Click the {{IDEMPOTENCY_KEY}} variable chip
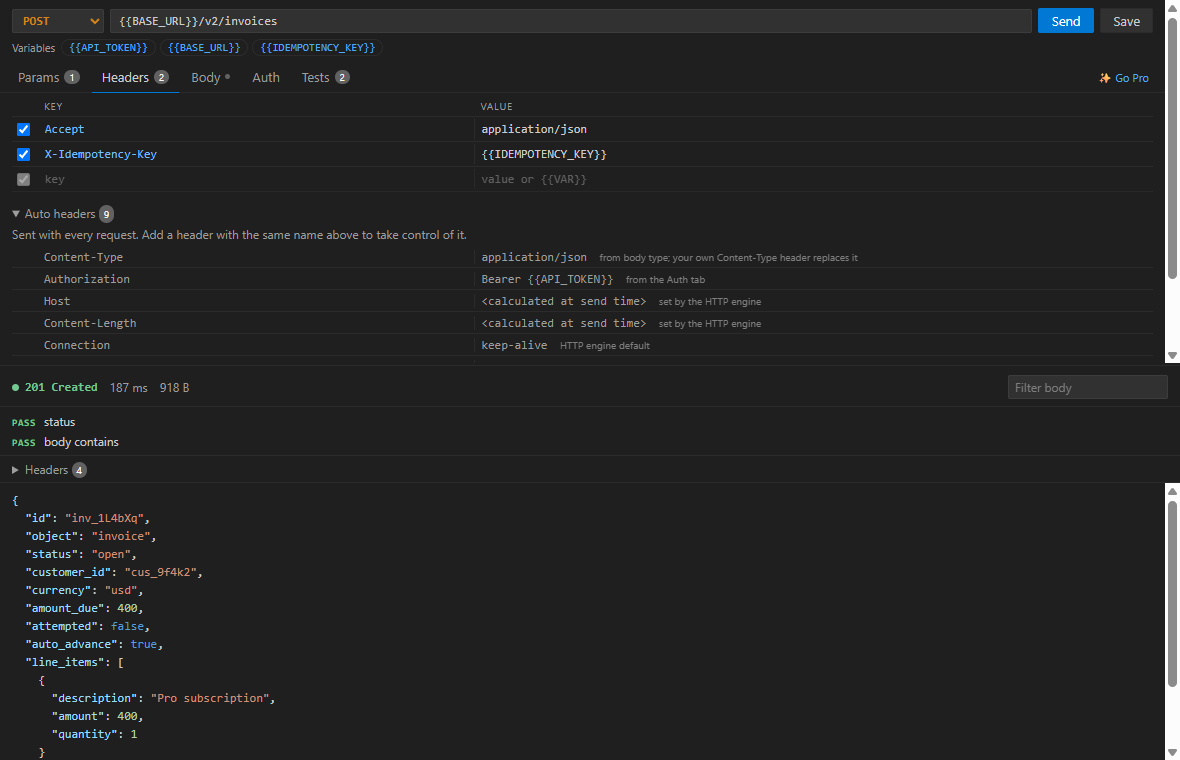The height and width of the screenshot is (760, 1180). (x=318, y=47)
